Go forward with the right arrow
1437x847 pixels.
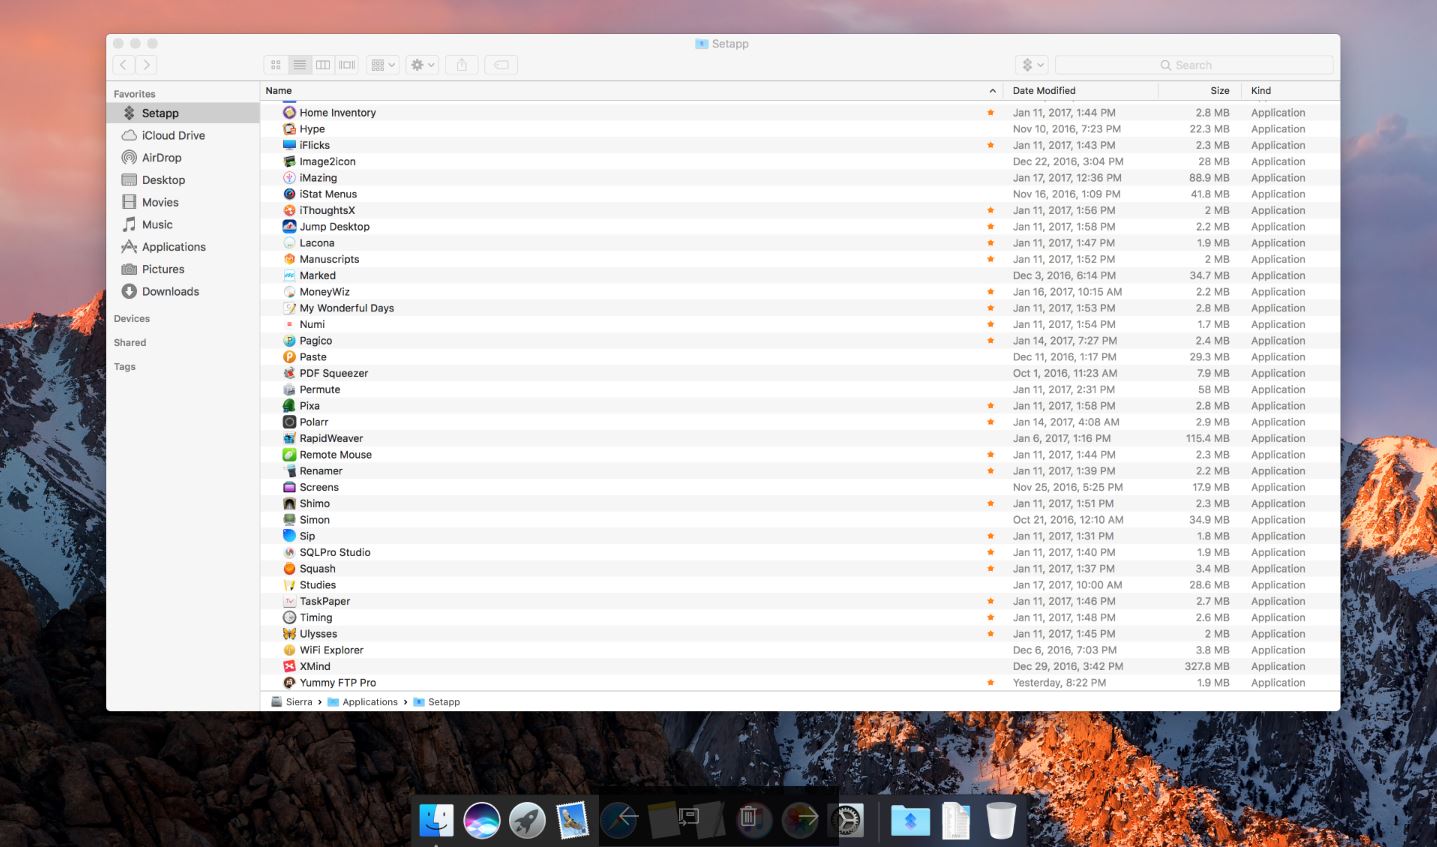147,65
